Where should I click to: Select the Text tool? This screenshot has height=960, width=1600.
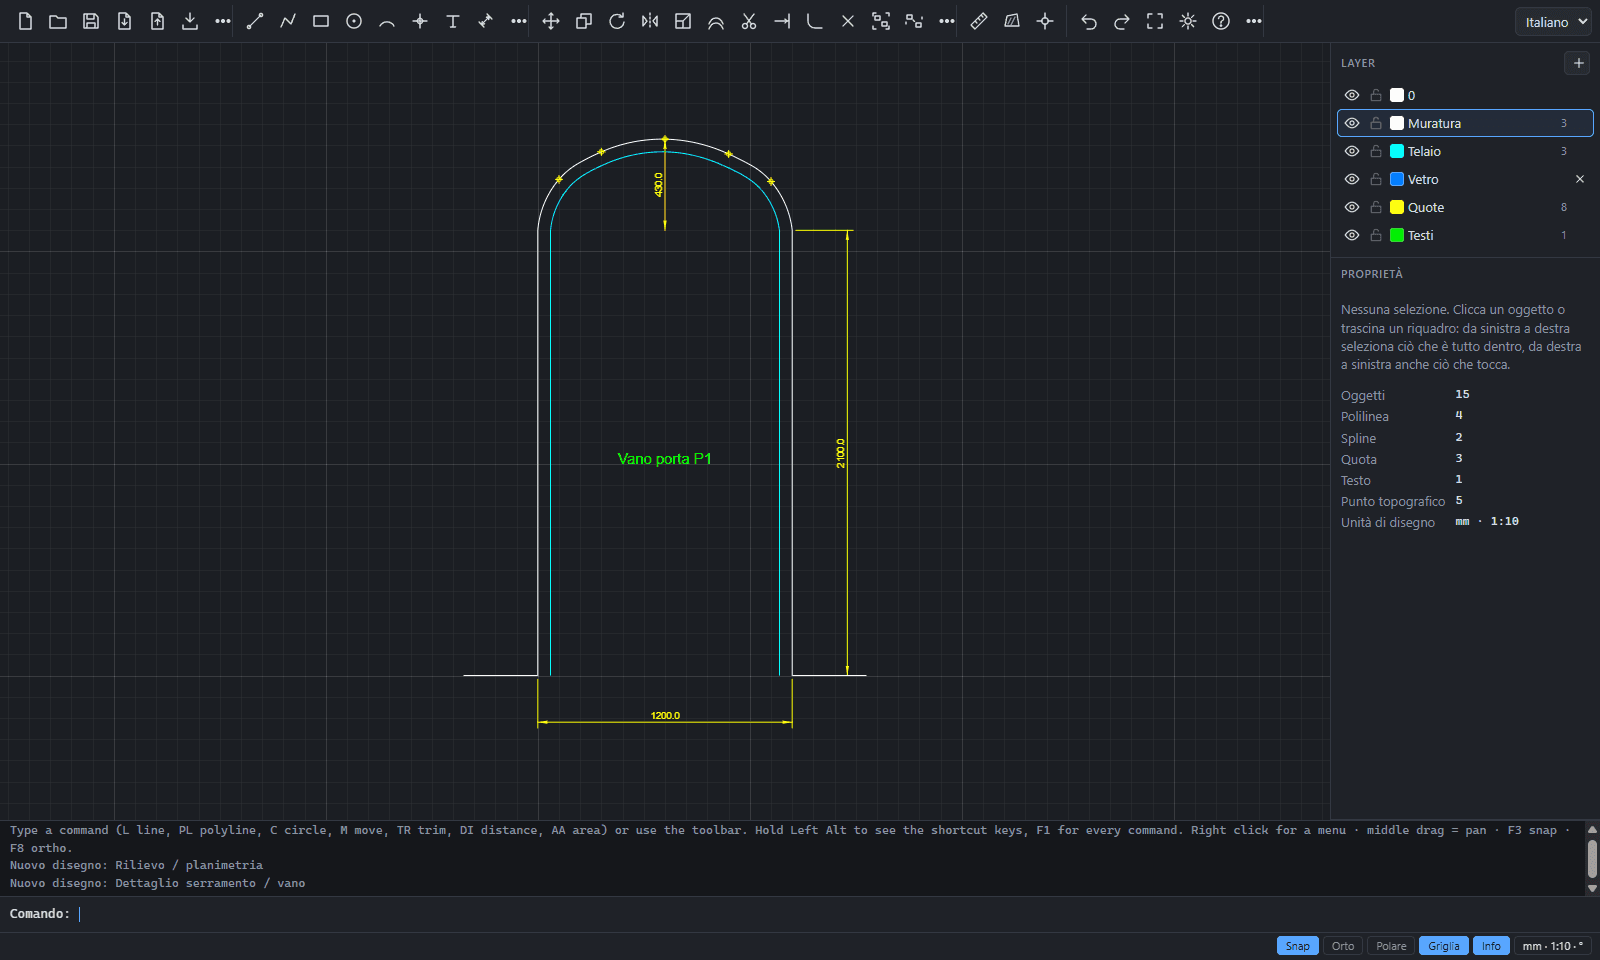point(453,21)
